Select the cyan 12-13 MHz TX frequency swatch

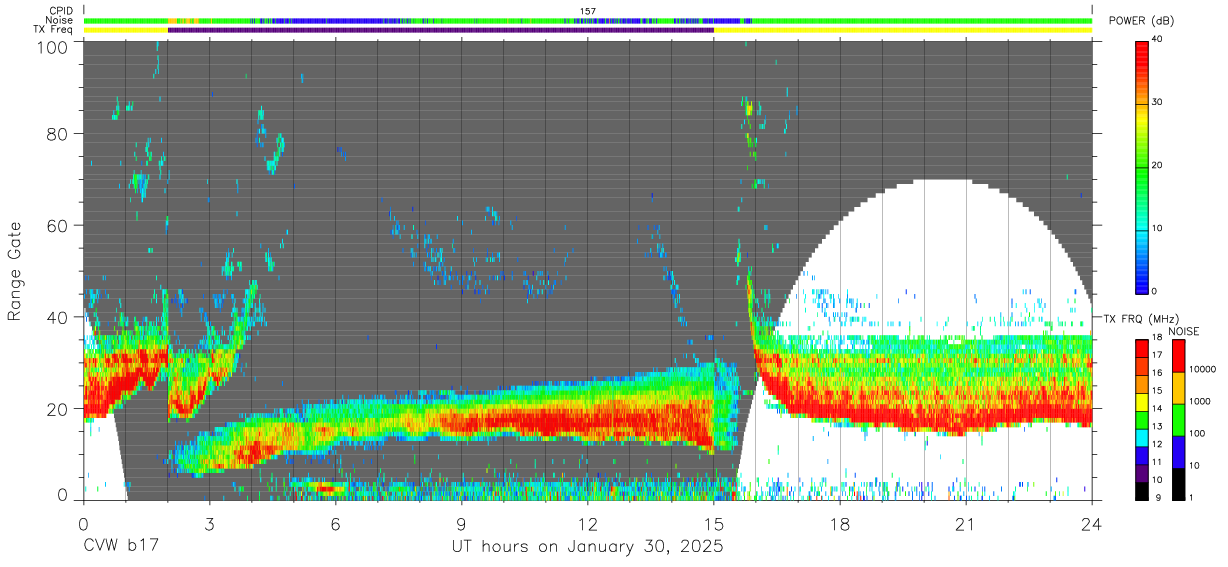point(1142,437)
